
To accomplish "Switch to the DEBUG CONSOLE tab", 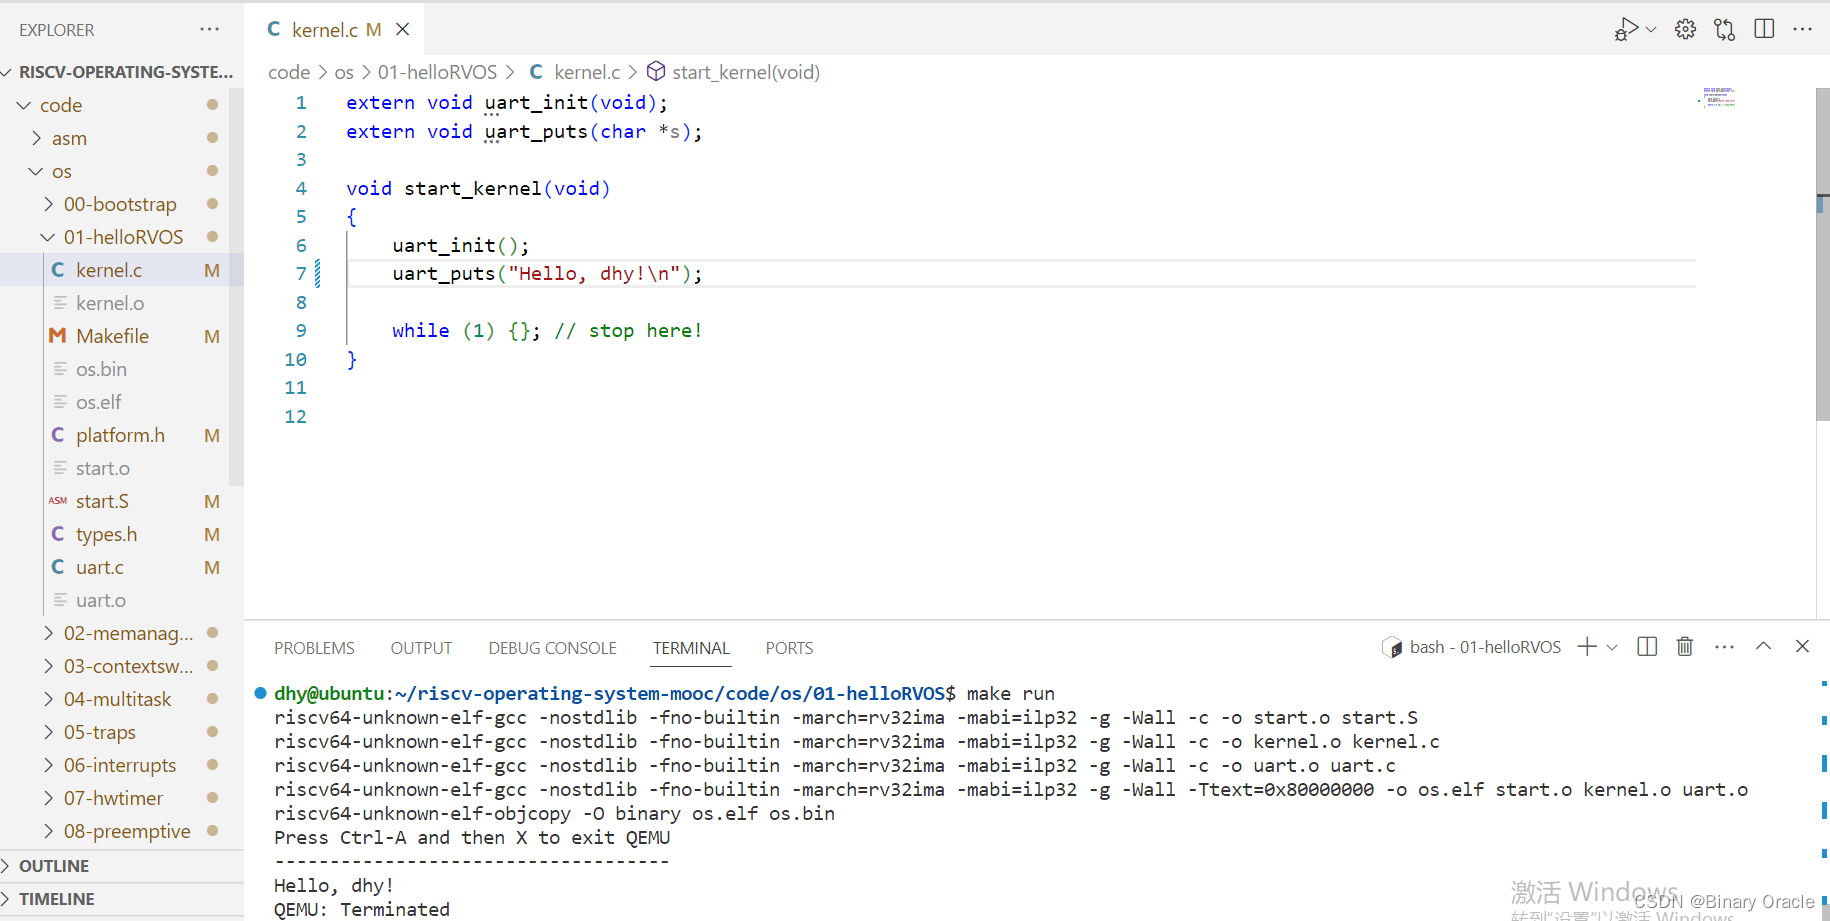I will click(552, 648).
